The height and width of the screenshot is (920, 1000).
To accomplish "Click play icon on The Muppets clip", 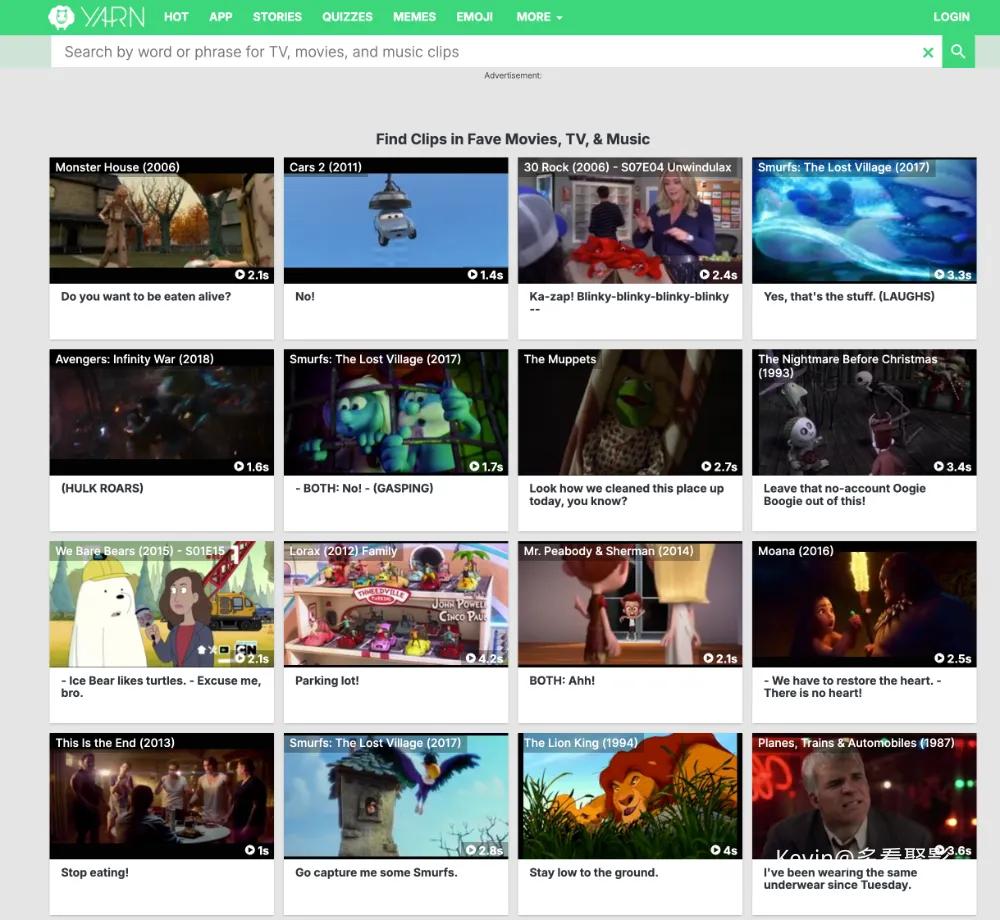I will click(707, 467).
